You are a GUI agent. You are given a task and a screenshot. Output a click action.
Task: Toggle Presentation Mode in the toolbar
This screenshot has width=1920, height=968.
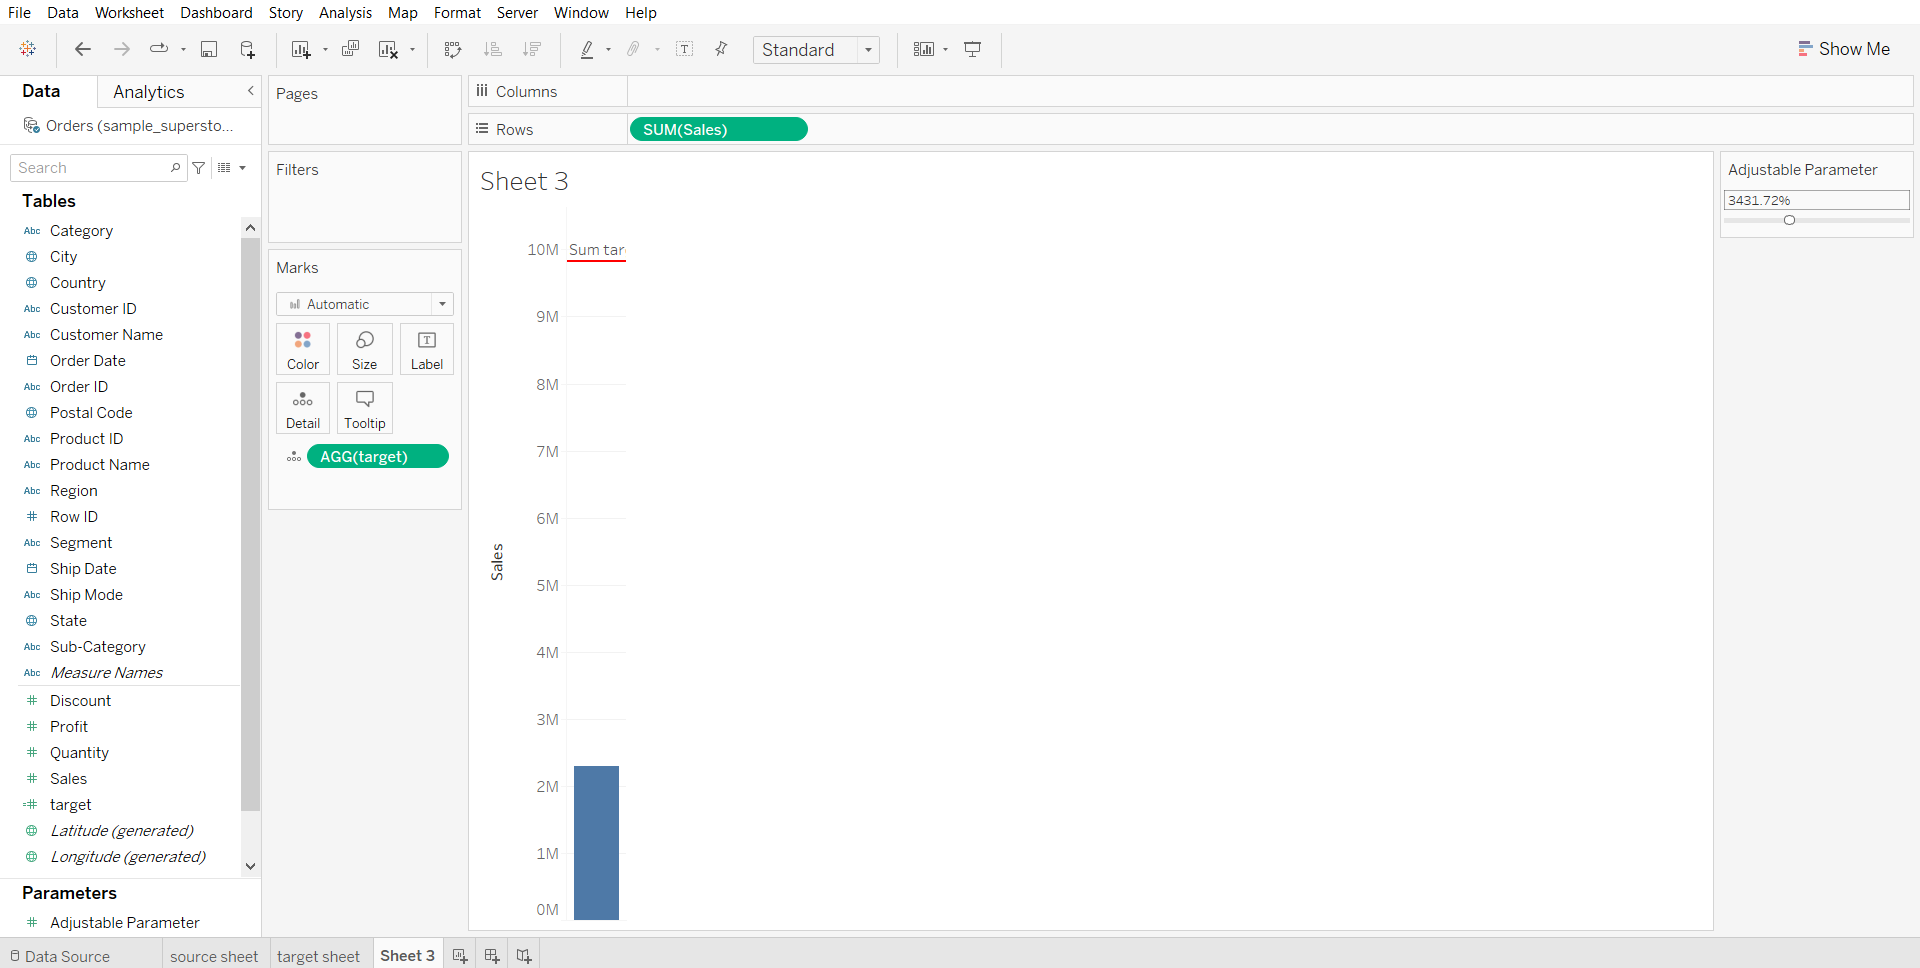tap(972, 49)
